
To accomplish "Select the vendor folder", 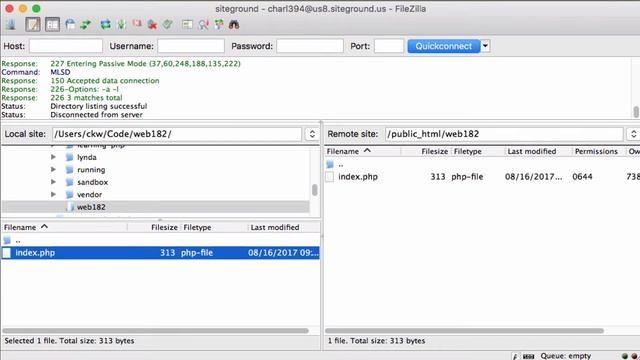I will coord(89,194).
